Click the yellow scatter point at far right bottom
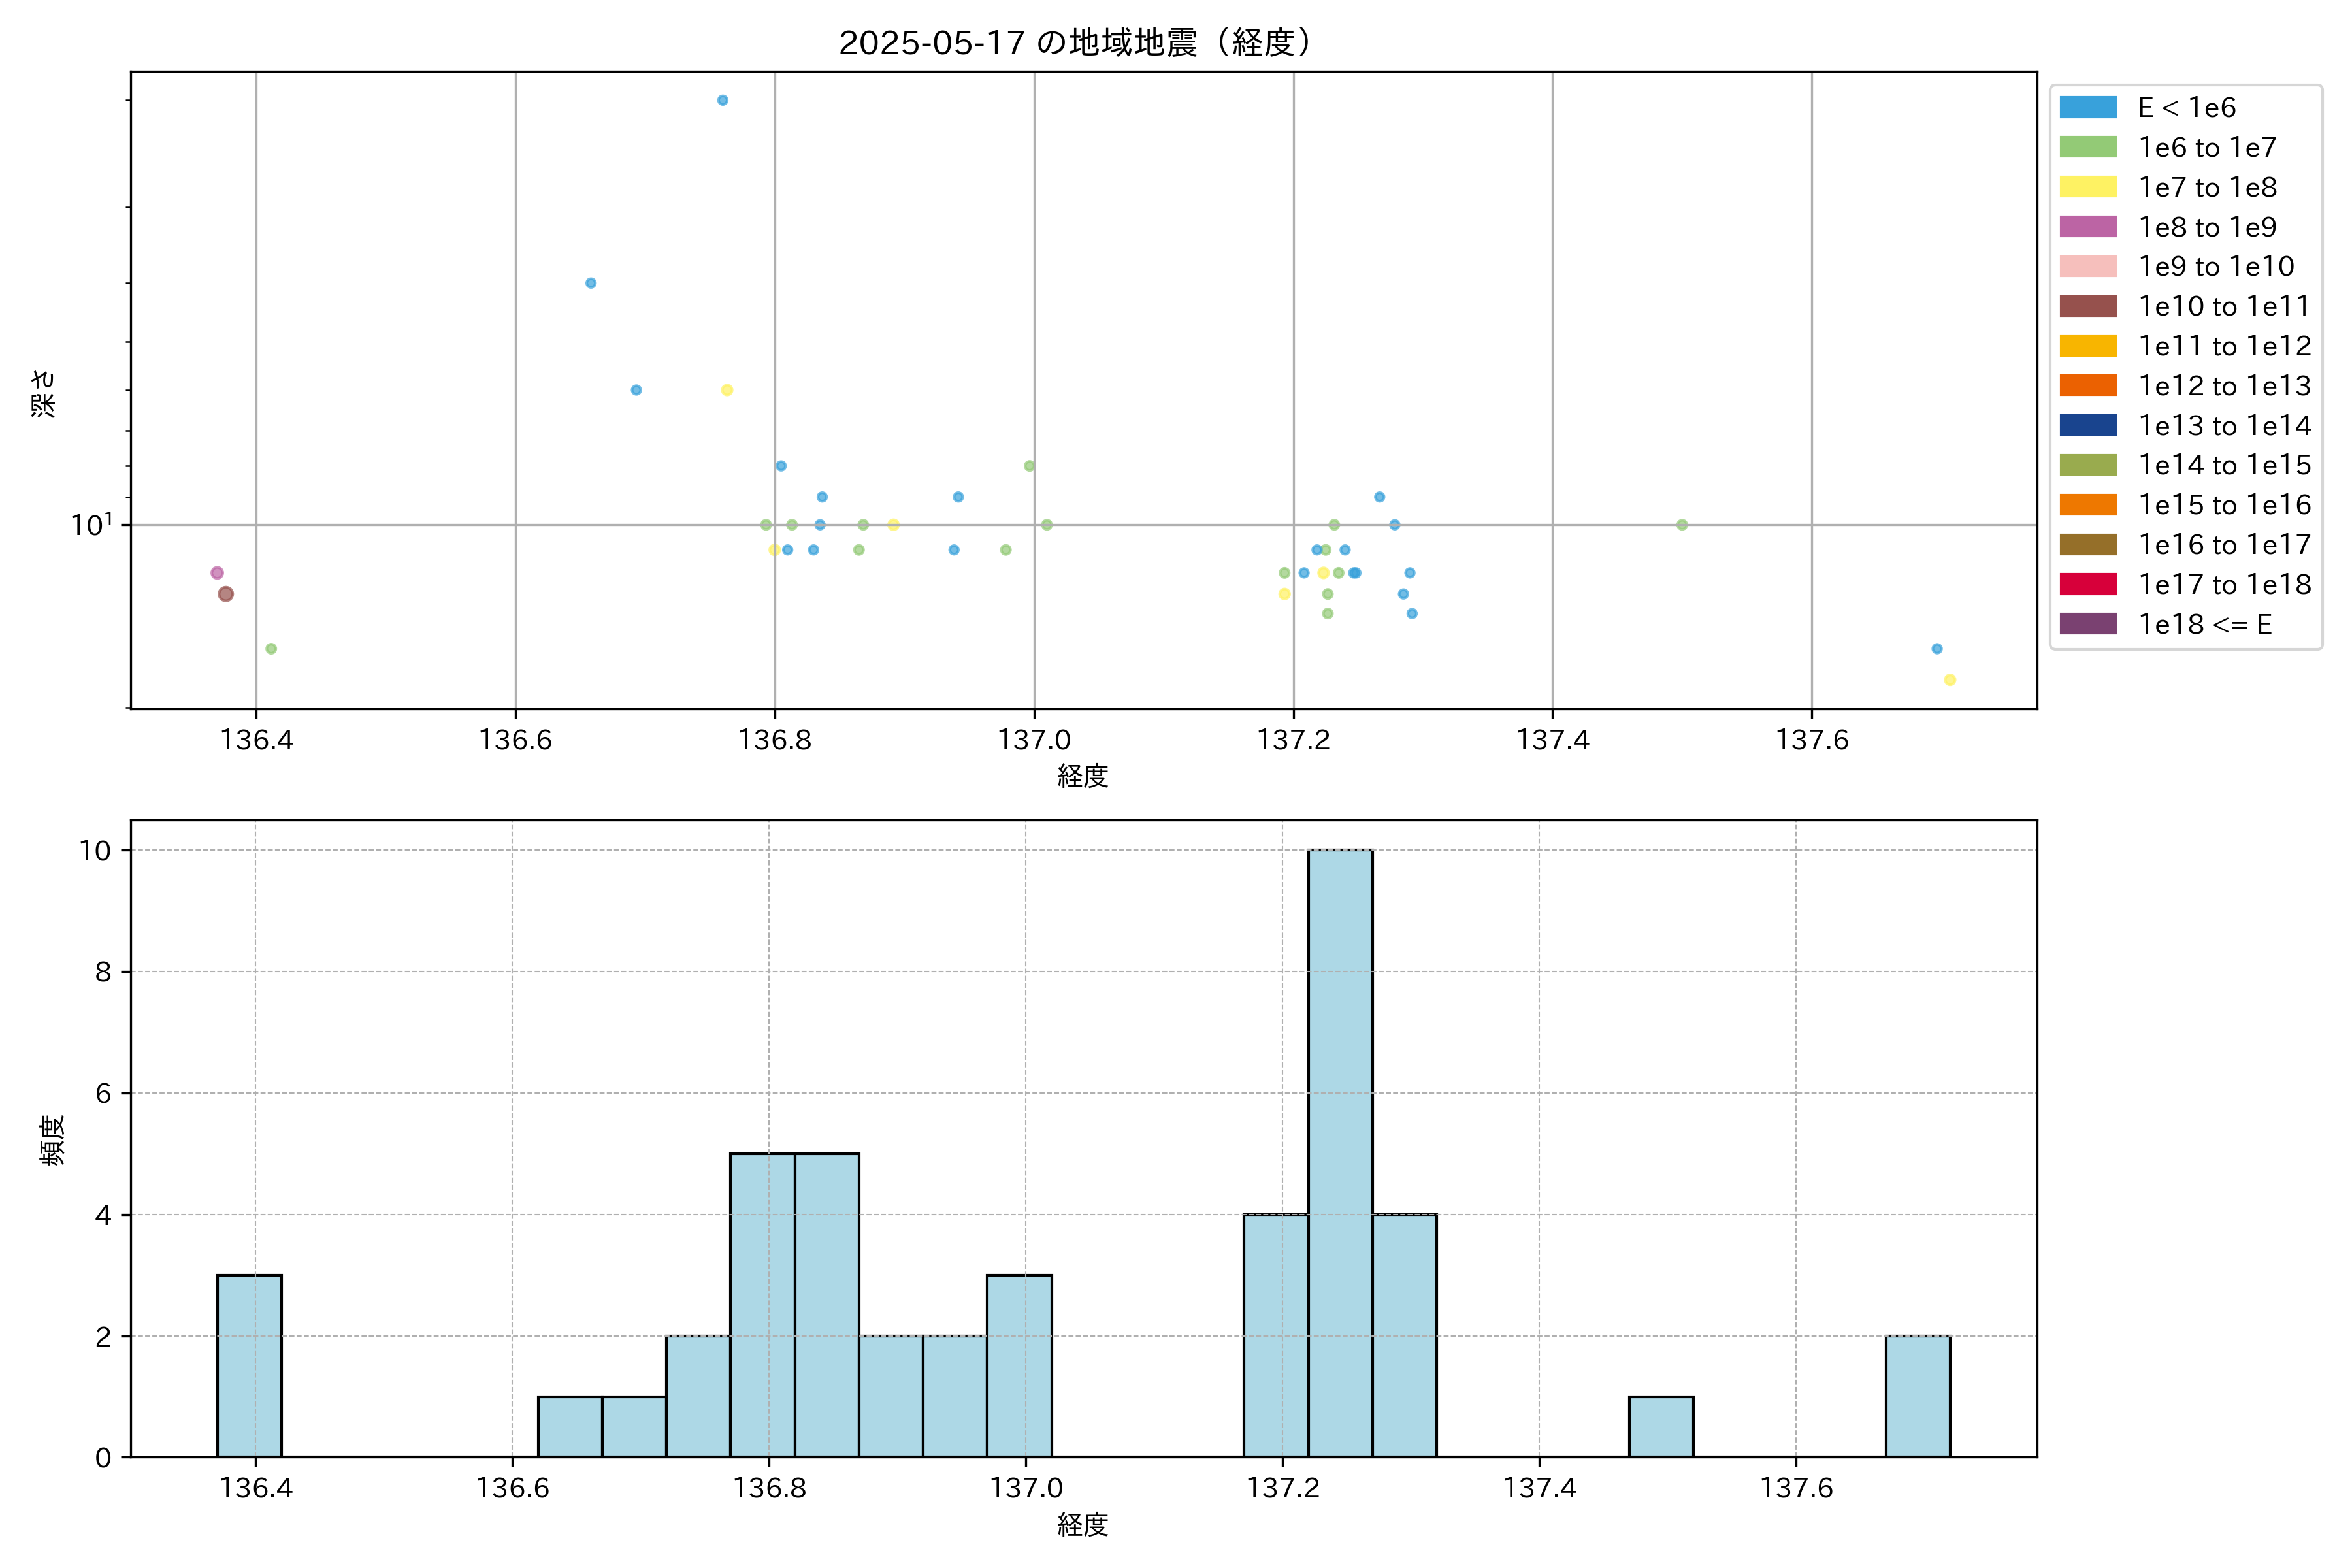The image size is (2352, 1568). pos(1949,680)
